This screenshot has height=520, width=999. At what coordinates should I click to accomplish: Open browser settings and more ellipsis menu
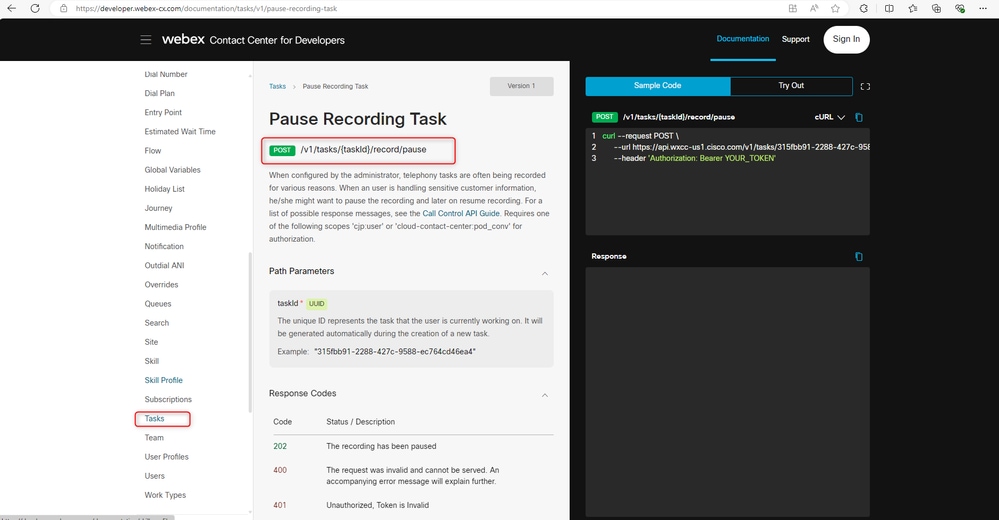click(983, 8)
